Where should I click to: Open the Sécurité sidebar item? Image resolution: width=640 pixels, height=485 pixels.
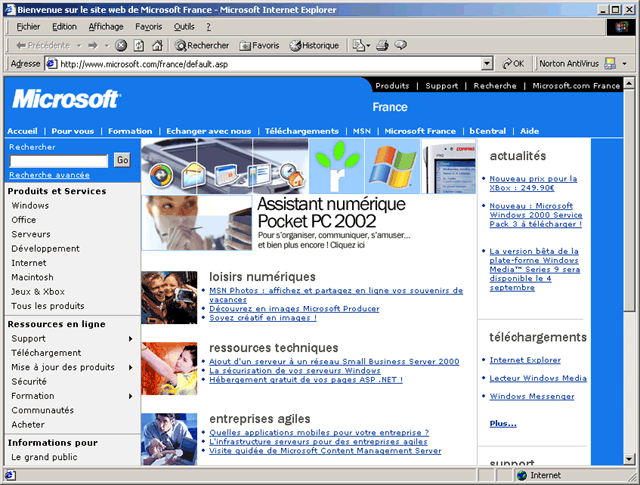29,382
